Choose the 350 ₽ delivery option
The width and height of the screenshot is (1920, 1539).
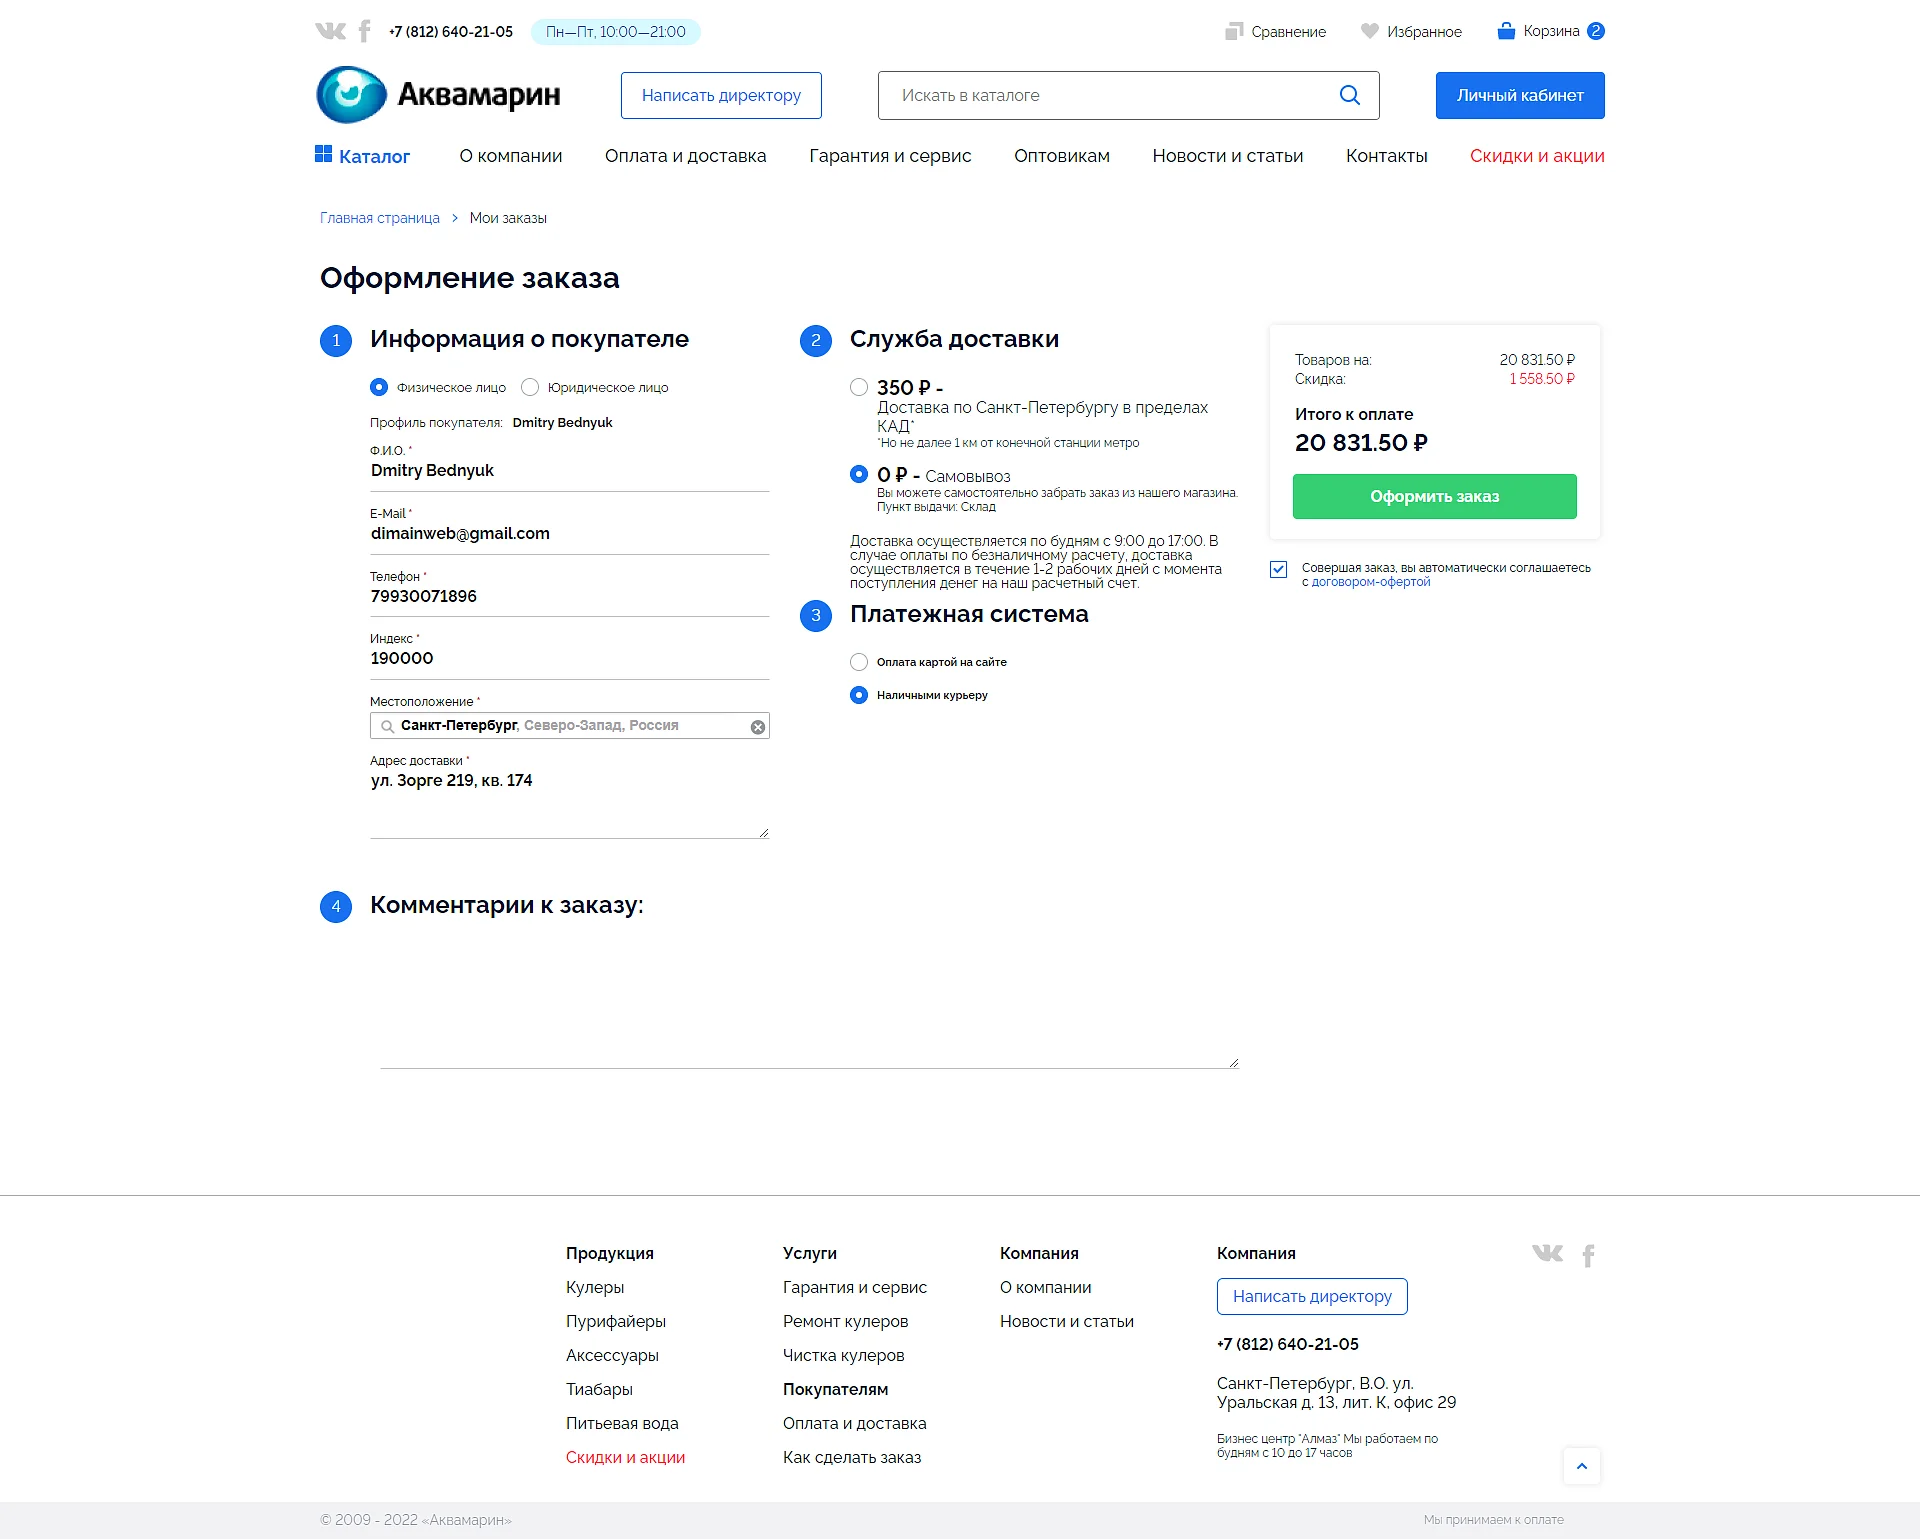coord(859,387)
